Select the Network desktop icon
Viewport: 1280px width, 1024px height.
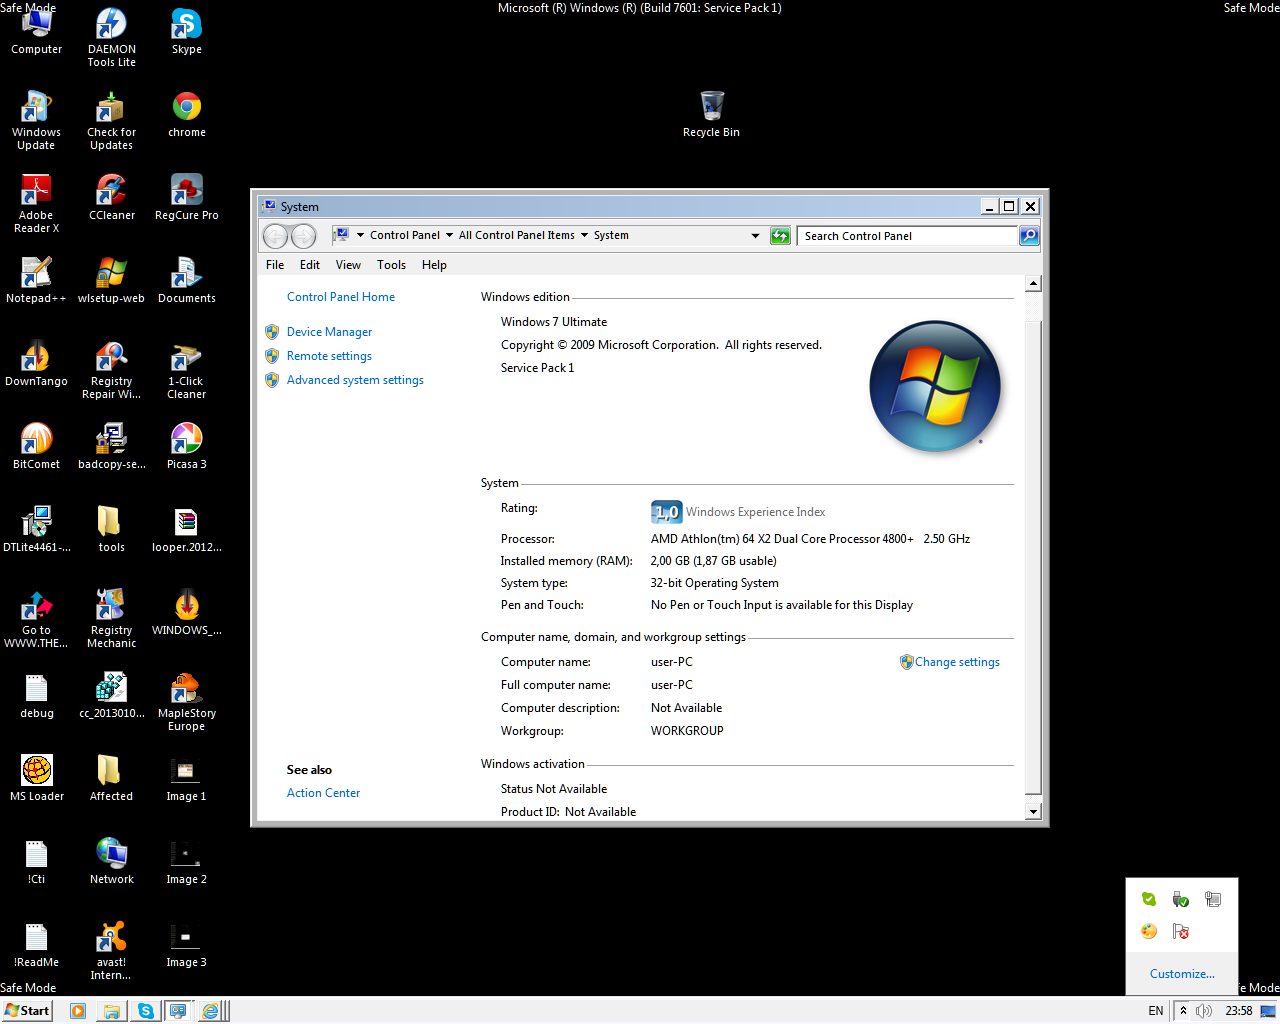111,861
